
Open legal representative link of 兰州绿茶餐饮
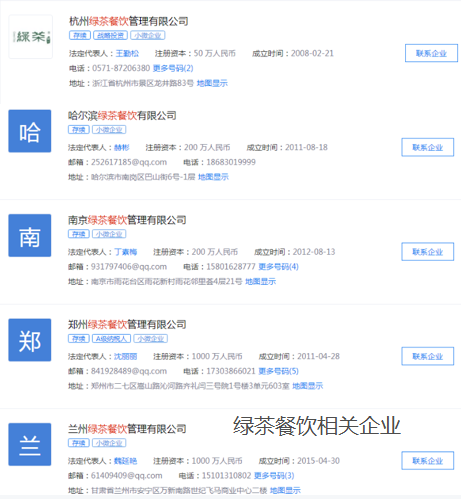[x=126, y=461]
